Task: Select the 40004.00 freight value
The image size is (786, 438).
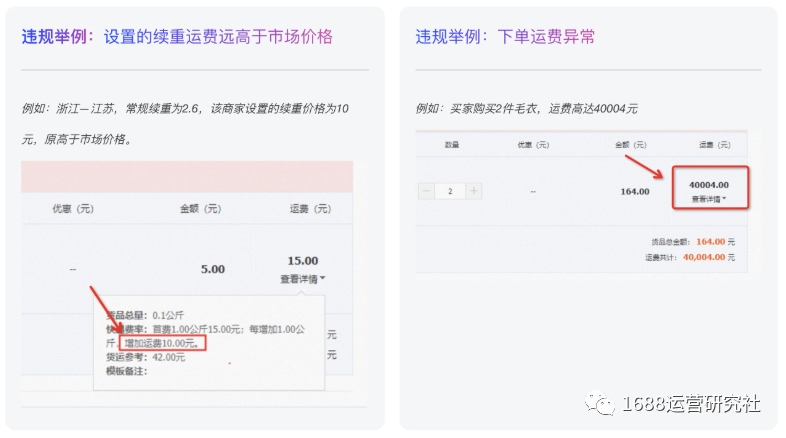Action: pos(709,185)
